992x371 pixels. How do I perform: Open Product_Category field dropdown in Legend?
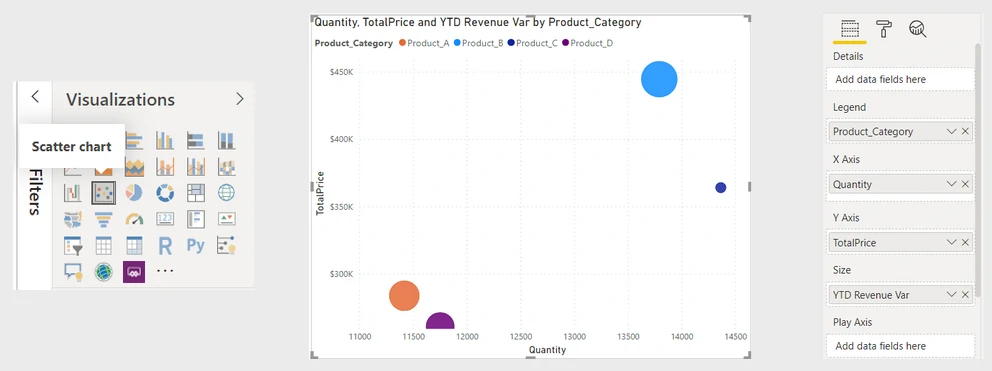point(952,132)
